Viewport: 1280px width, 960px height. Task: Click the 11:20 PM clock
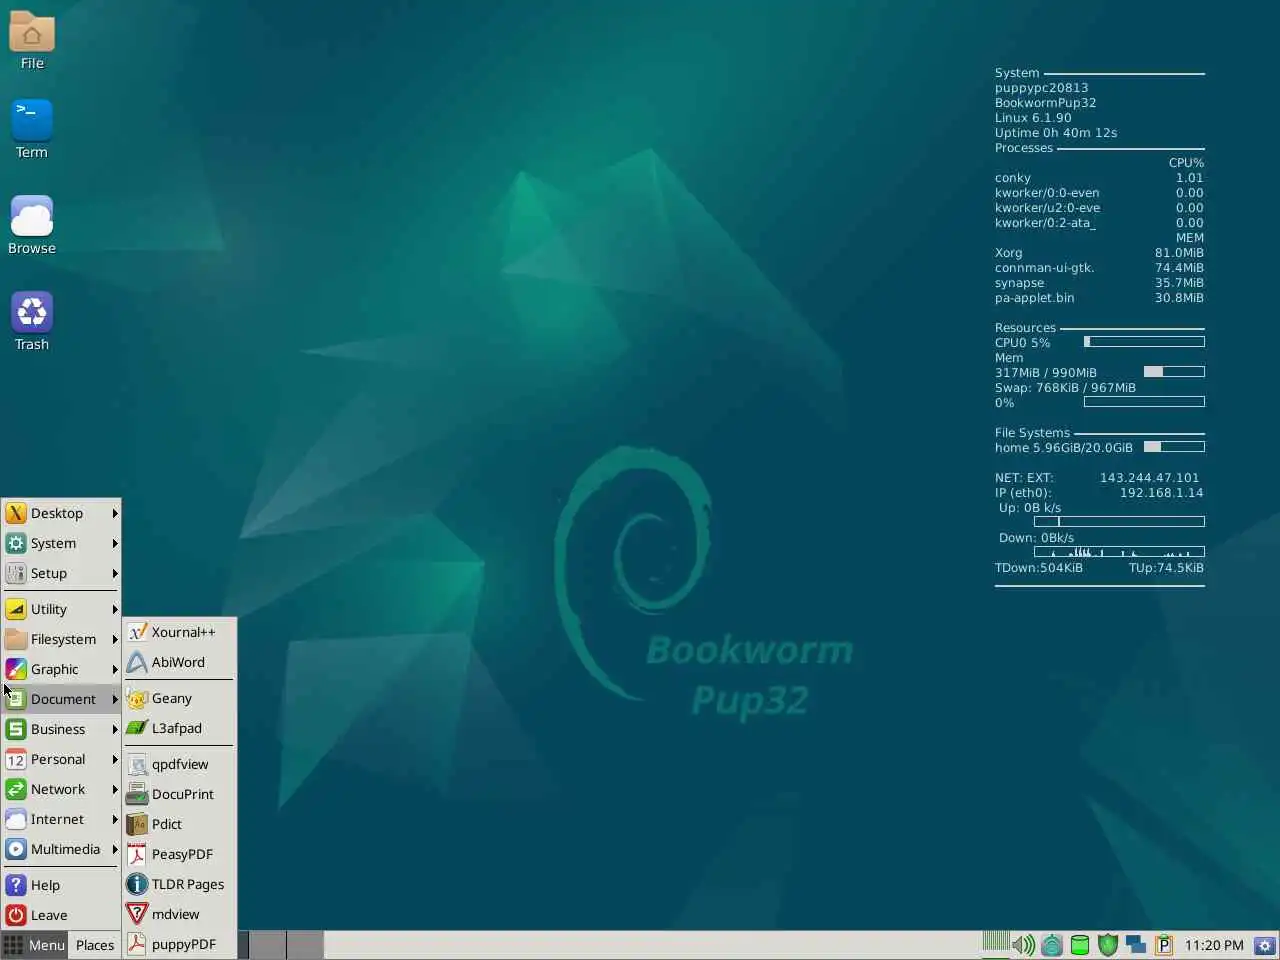point(1214,945)
